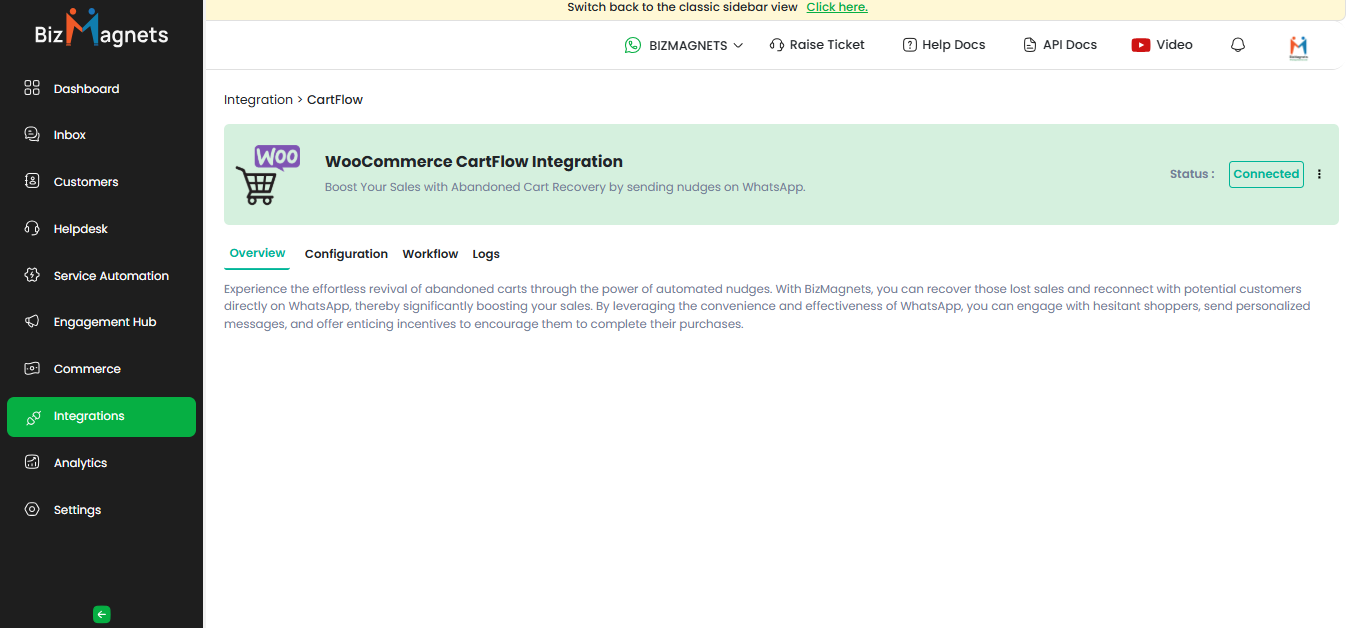Click the 'Click here.' classic sidebar link

point(836,7)
